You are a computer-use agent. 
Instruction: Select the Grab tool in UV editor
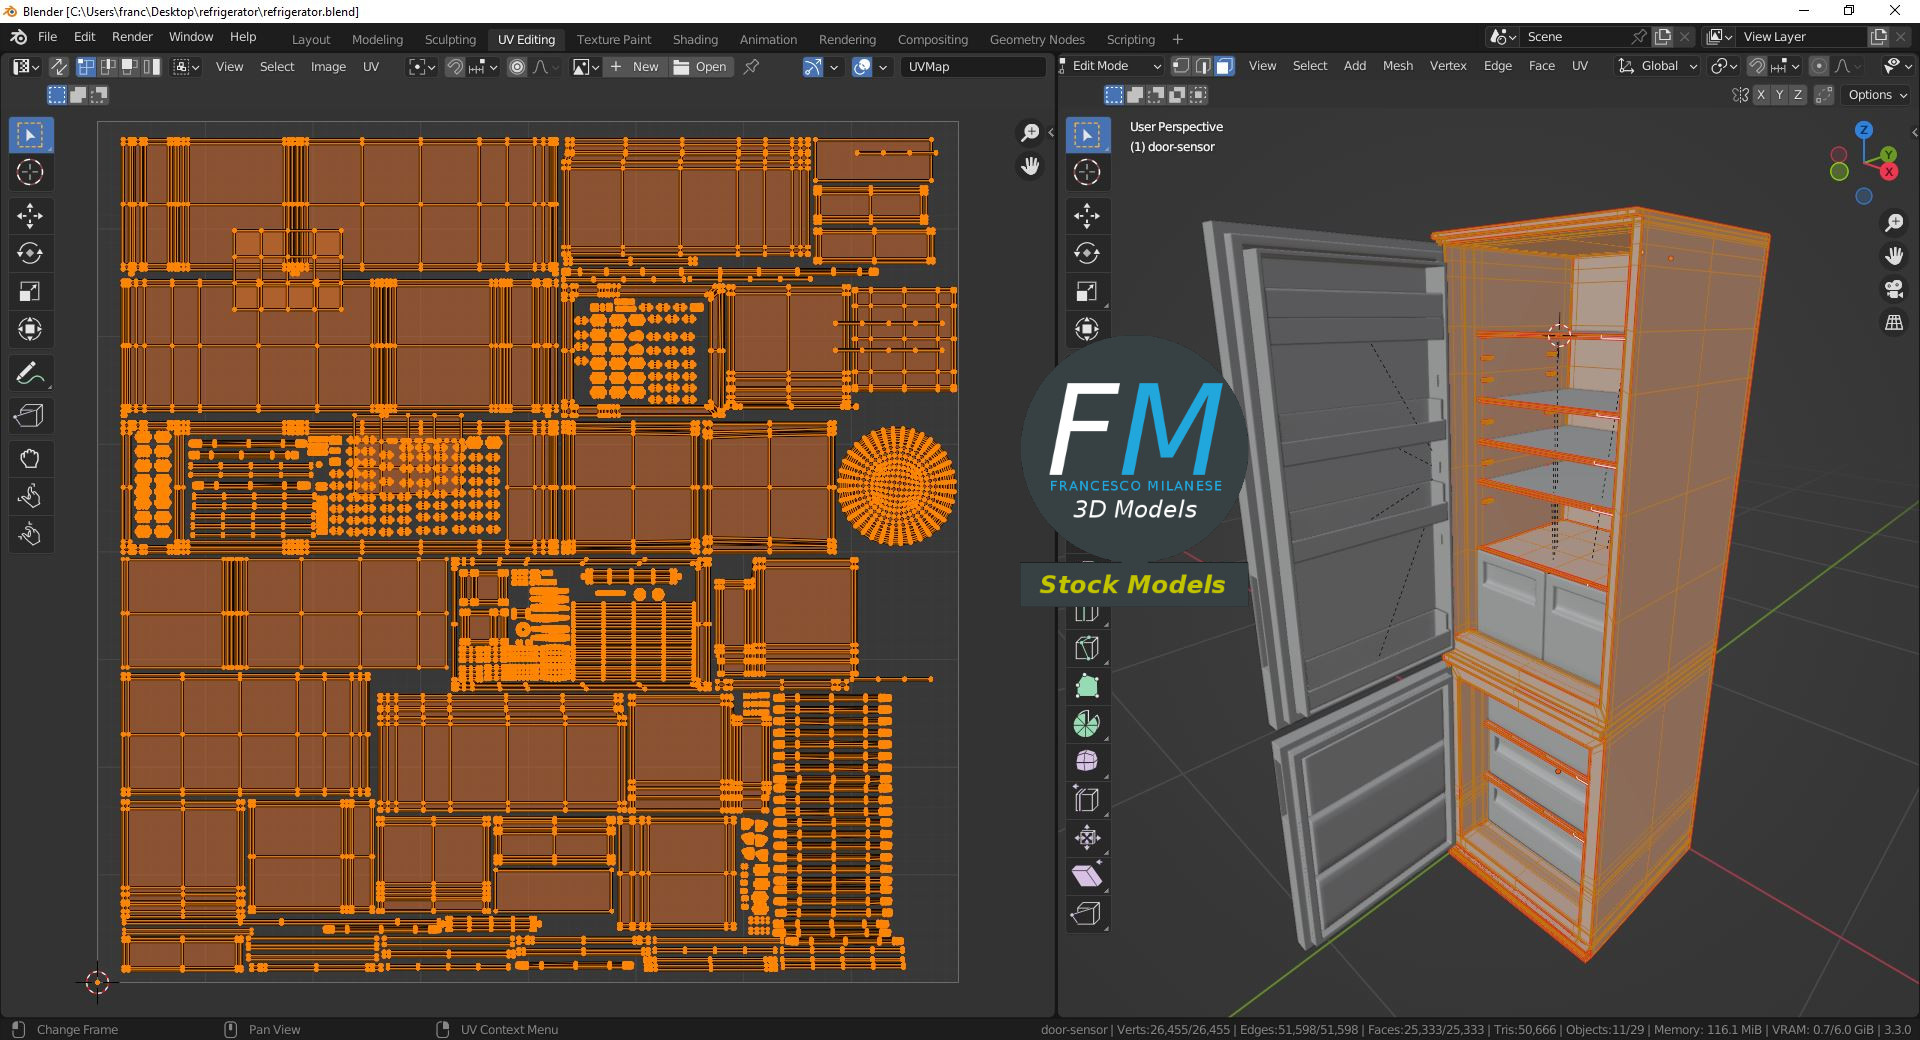[29, 459]
